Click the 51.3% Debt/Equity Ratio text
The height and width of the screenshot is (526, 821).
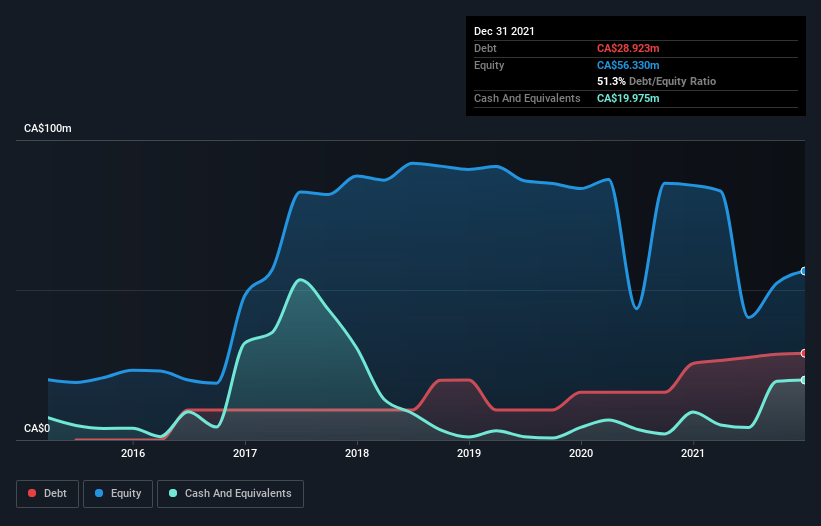pos(656,81)
